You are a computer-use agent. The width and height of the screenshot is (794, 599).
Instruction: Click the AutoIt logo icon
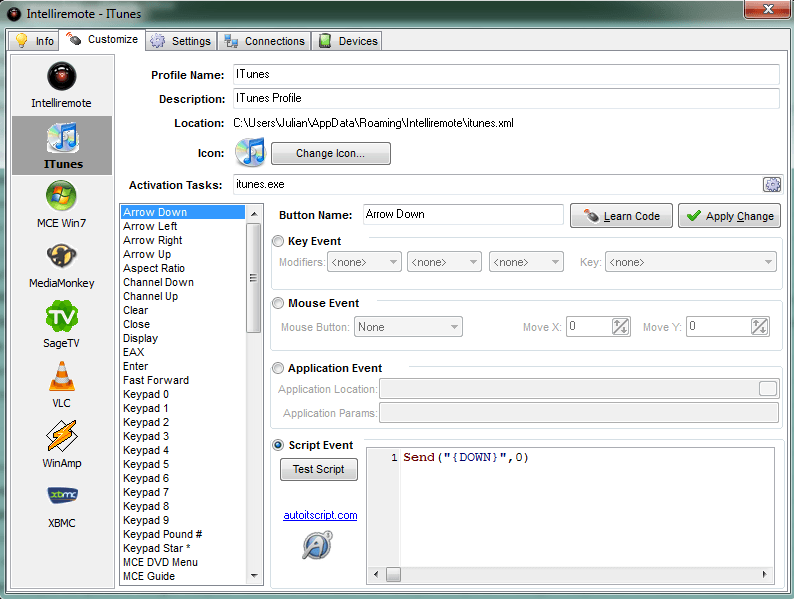tap(317, 545)
